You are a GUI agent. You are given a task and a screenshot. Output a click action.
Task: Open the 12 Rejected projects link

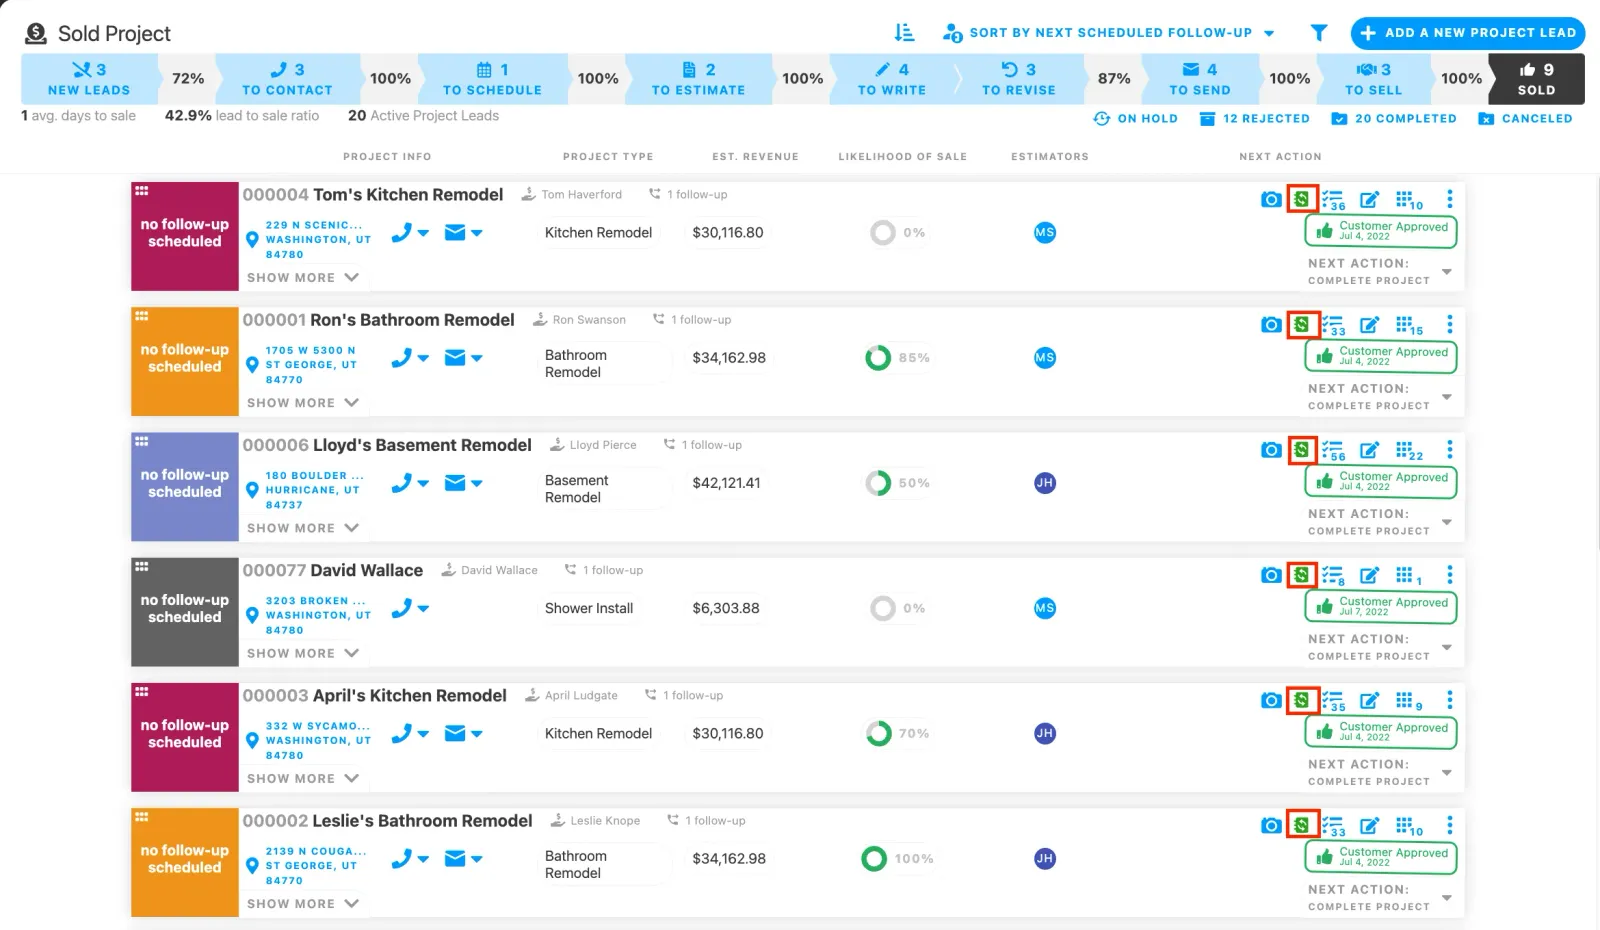click(x=1255, y=119)
